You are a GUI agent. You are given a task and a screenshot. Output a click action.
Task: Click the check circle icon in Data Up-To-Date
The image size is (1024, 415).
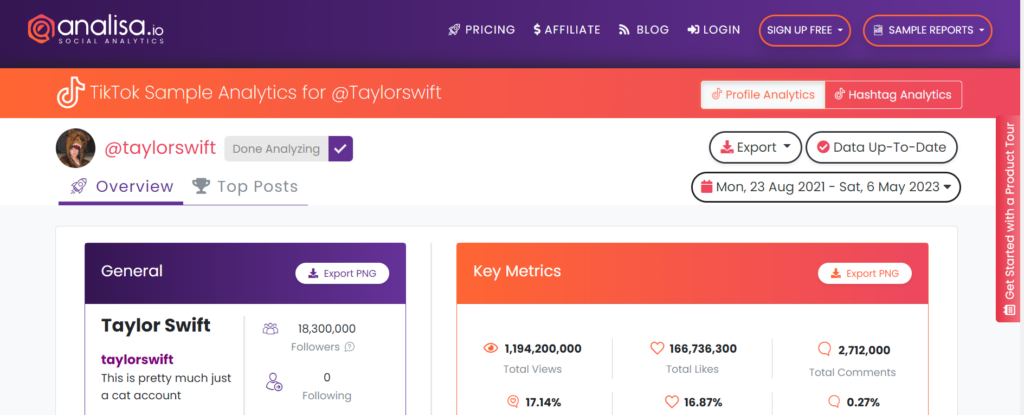pyautogui.click(x=823, y=148)
